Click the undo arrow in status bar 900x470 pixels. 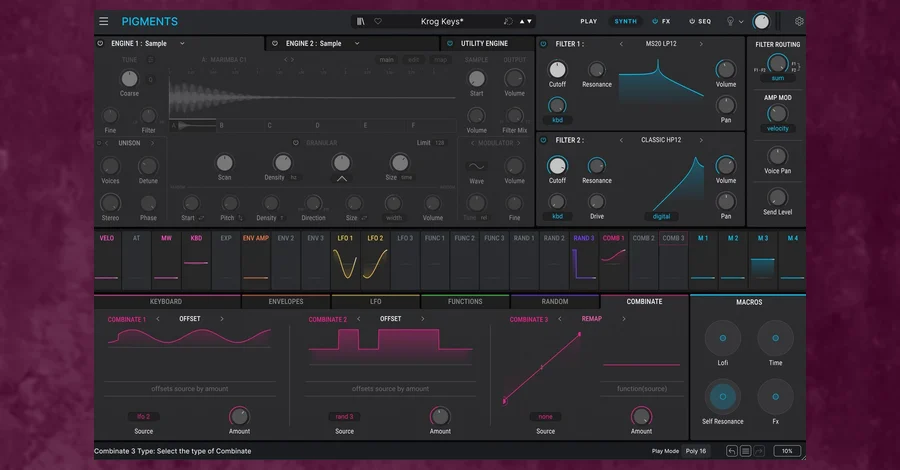click(x=731, y=451)
